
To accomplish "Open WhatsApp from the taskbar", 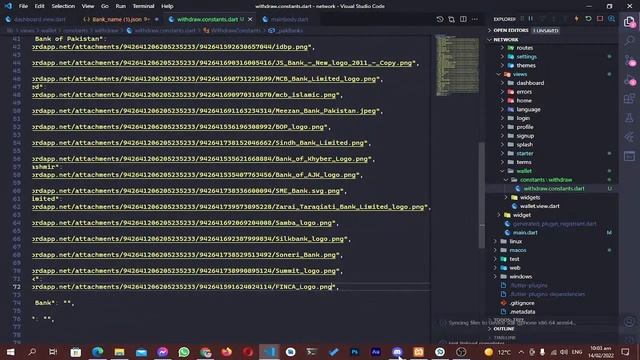I will (x=184, y=351).
